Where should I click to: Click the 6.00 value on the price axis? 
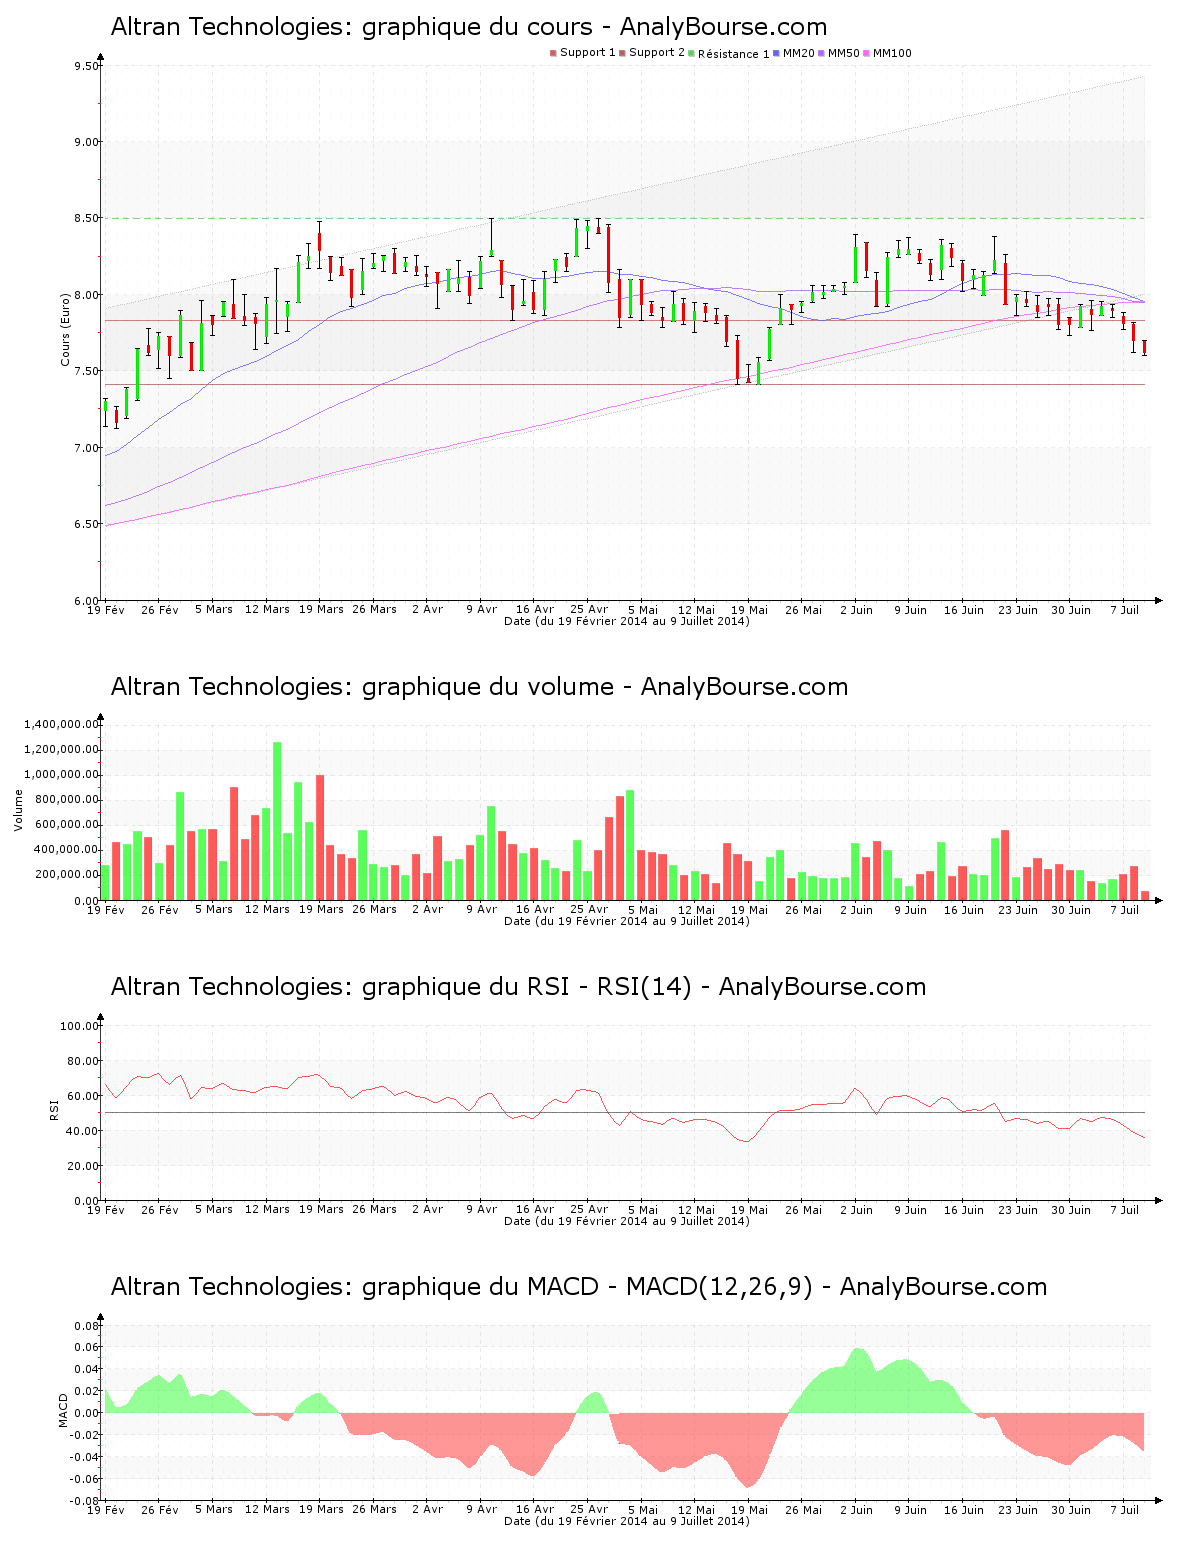87,600
